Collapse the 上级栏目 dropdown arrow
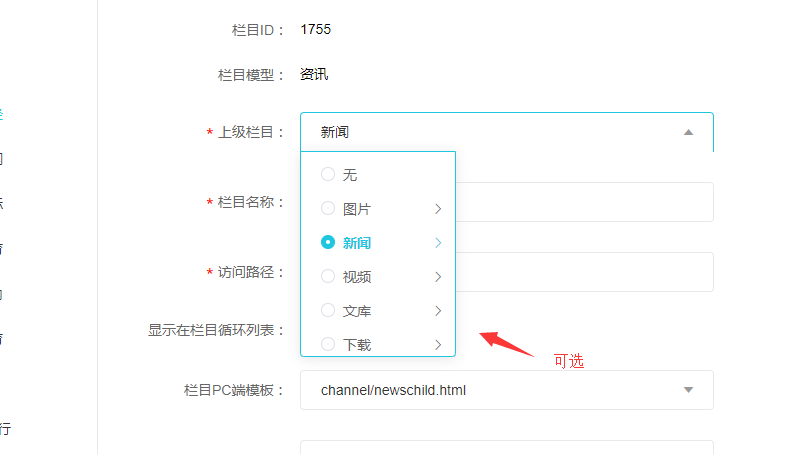The height and width of the screenshot is (454, 799). click(688, 132)
